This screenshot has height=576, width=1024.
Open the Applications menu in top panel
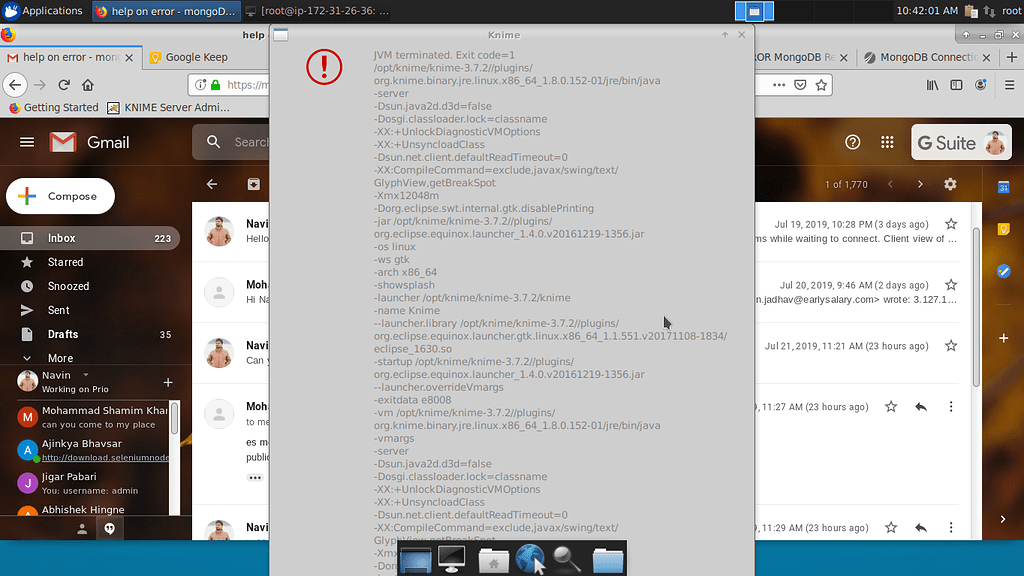coord(44,11)
